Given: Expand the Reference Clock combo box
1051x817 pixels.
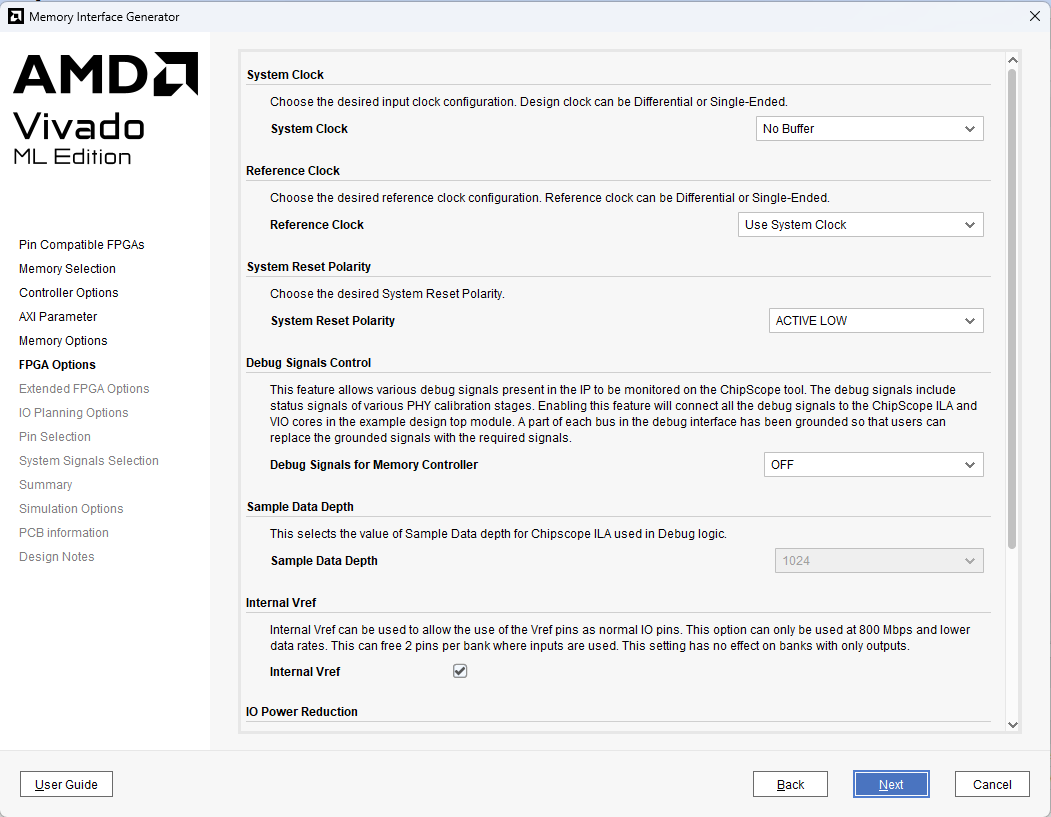Looking at the screenshot, I should click(x=860, y=225).
